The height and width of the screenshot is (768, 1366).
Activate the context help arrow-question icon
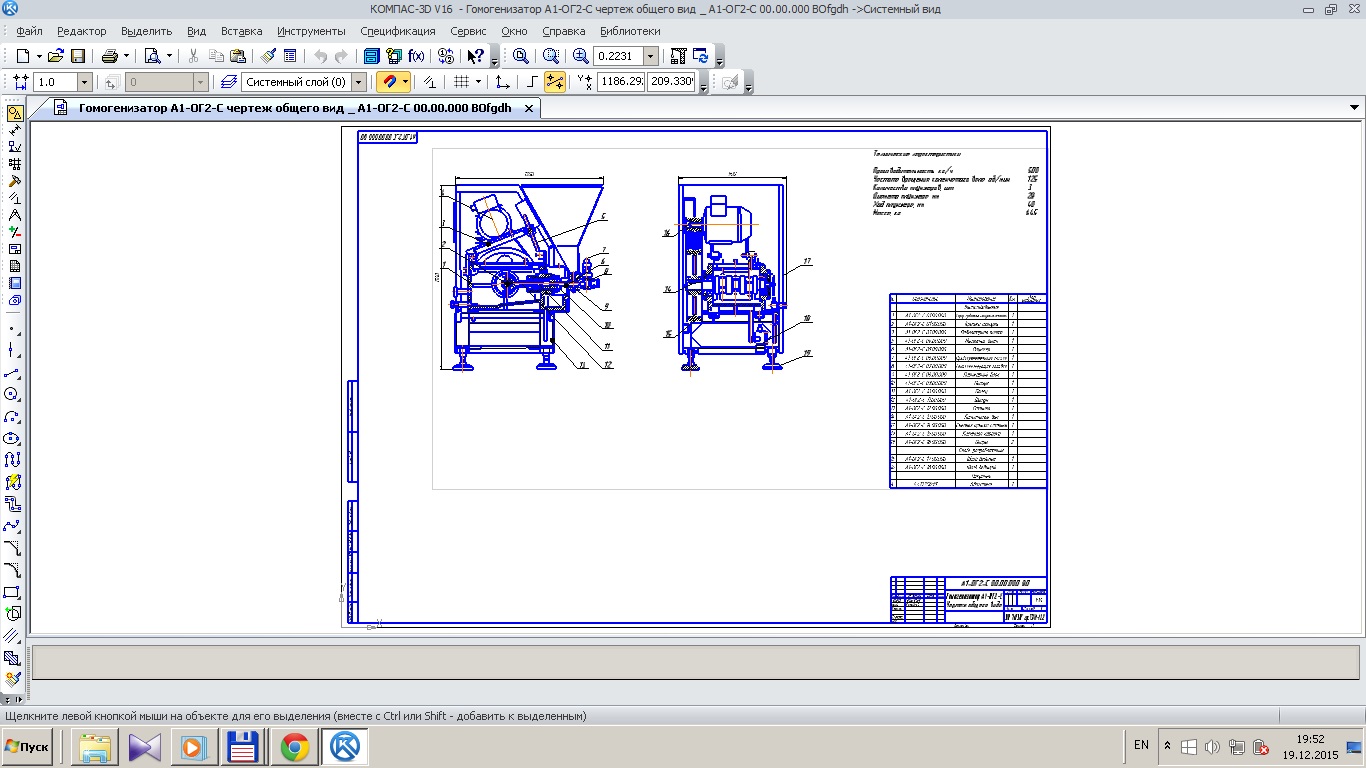pos(476,56)
